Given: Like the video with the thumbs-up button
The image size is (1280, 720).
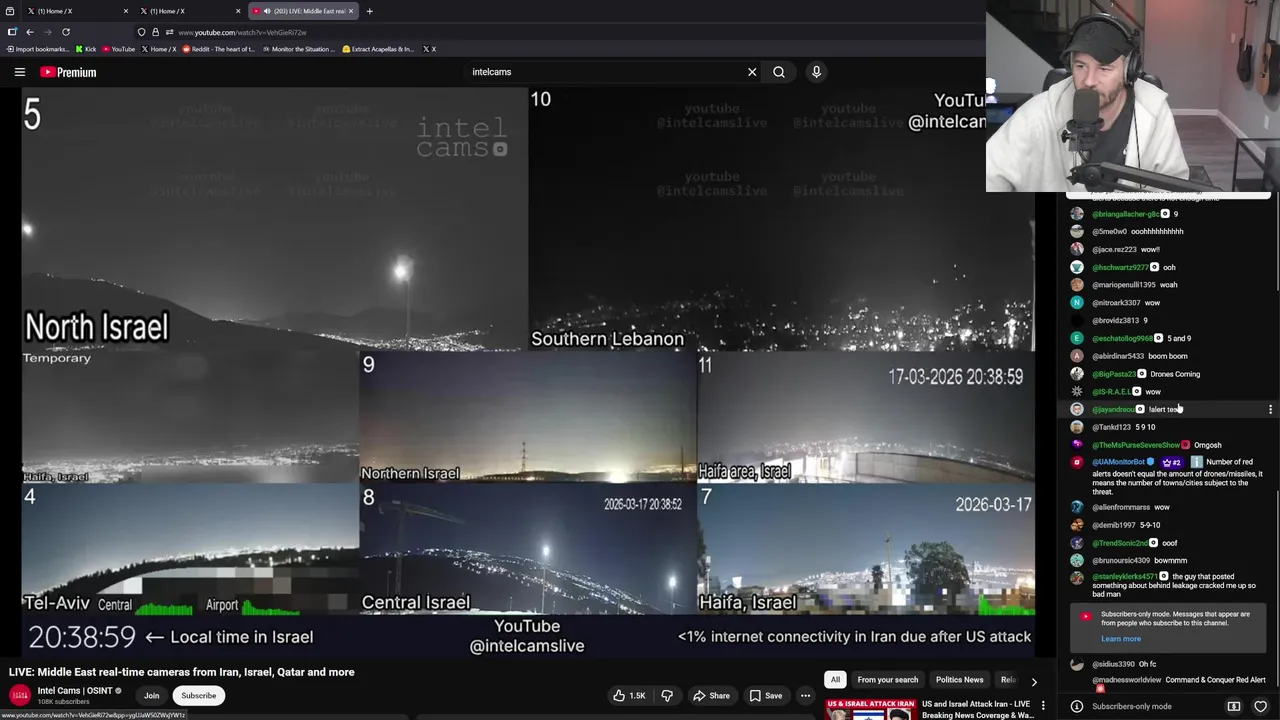Looking at the screenshot, I should click(629, 696).
